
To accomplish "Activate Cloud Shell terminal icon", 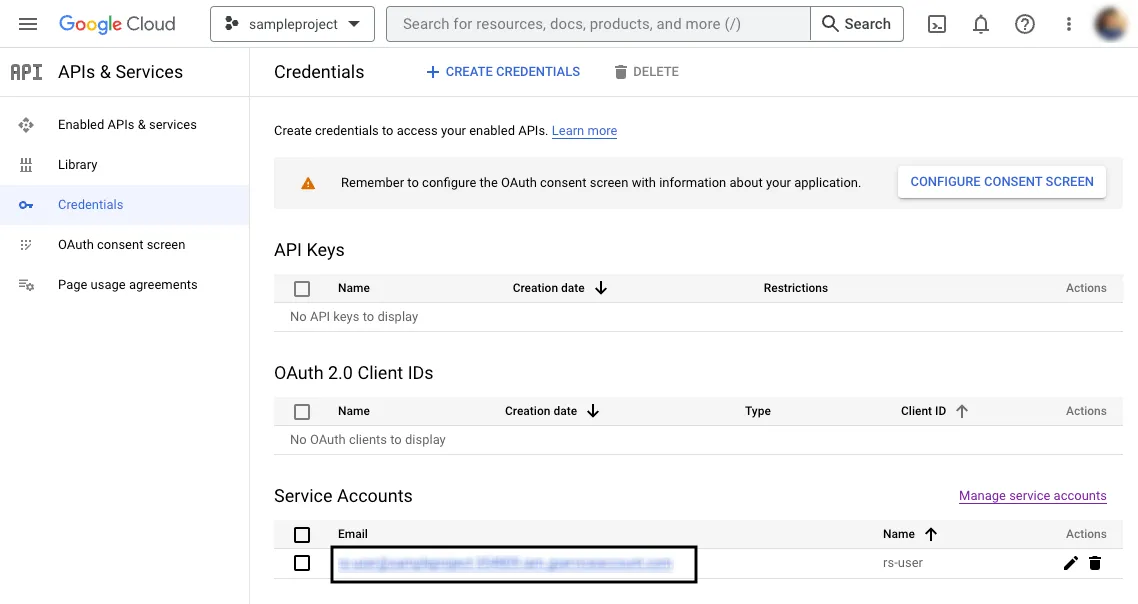I will tap(937, 24).
